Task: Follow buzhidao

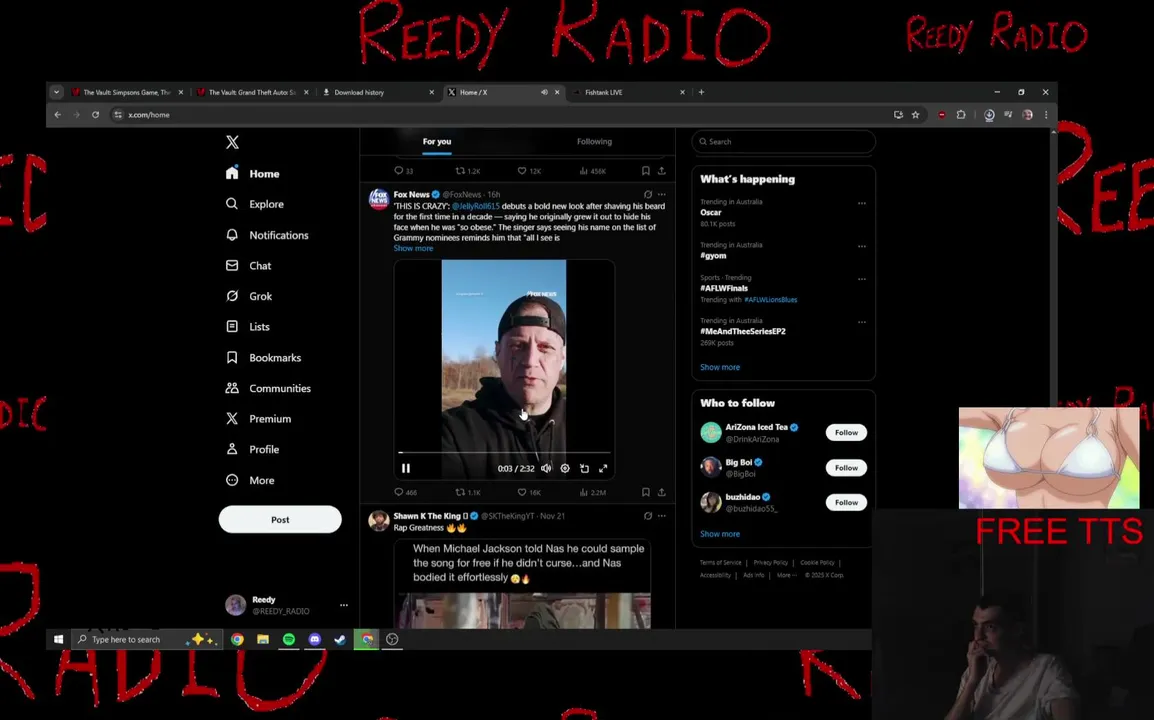Action: (846, 502)
